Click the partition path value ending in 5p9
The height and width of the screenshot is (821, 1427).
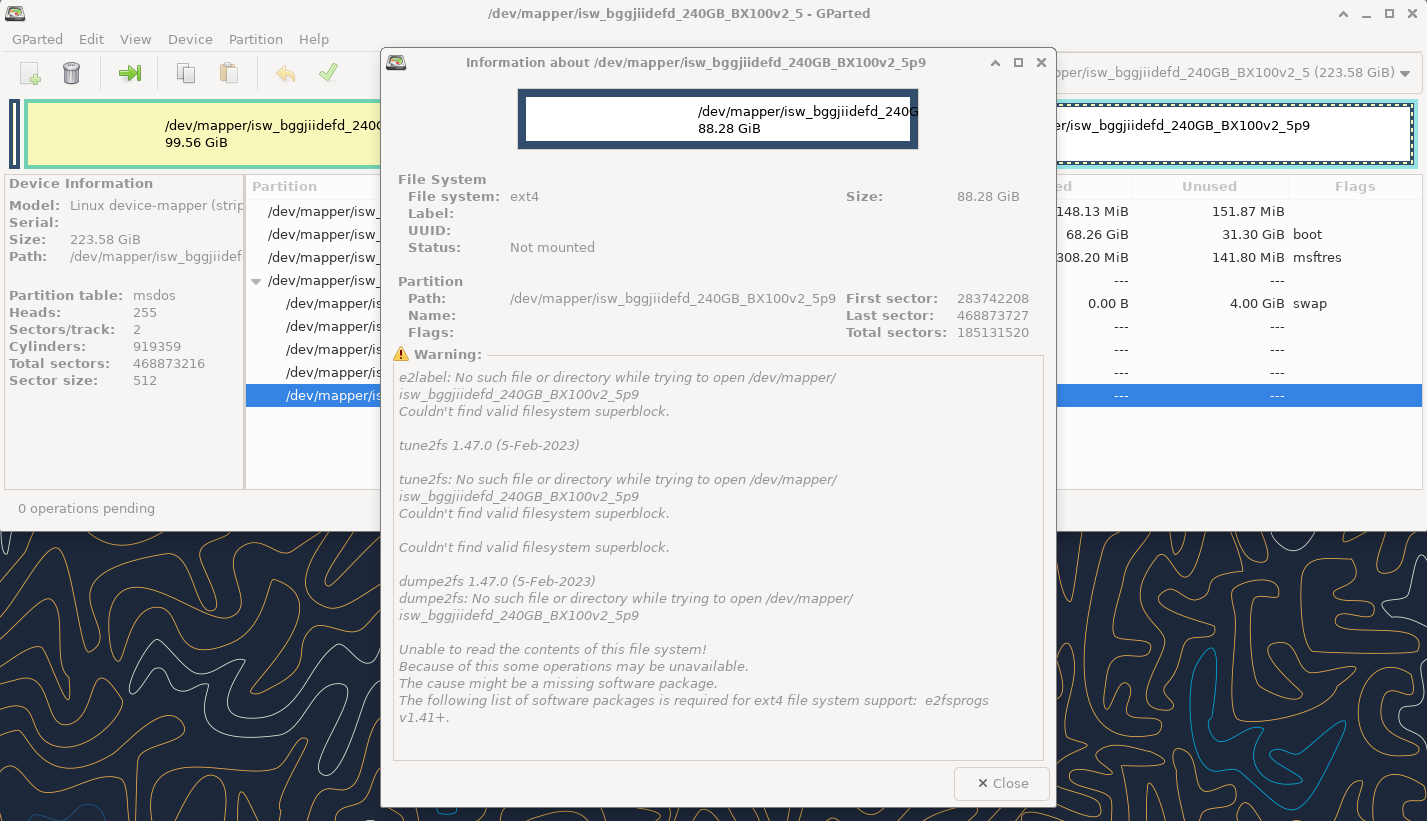click(672, 299)
